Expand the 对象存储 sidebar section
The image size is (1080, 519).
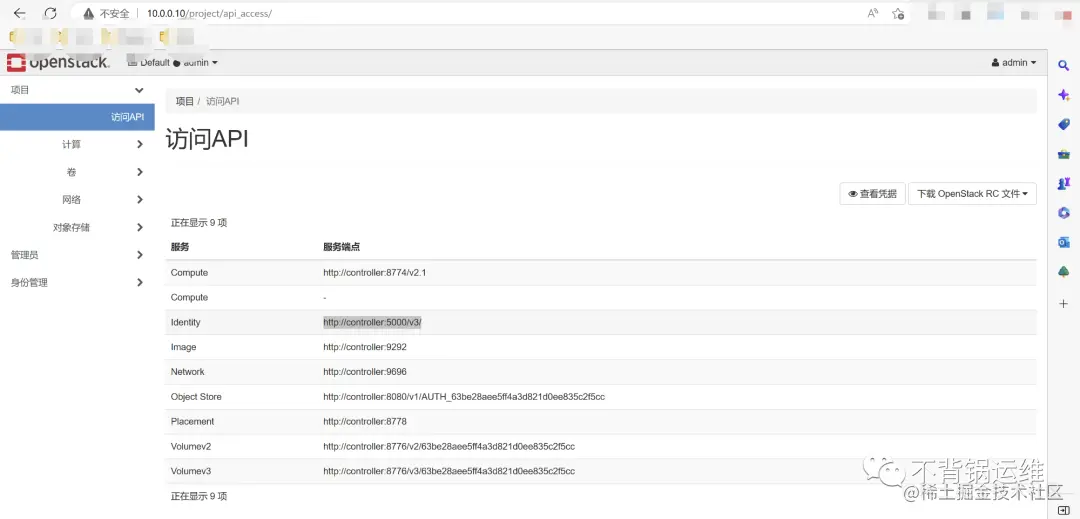tap(77, 227)
